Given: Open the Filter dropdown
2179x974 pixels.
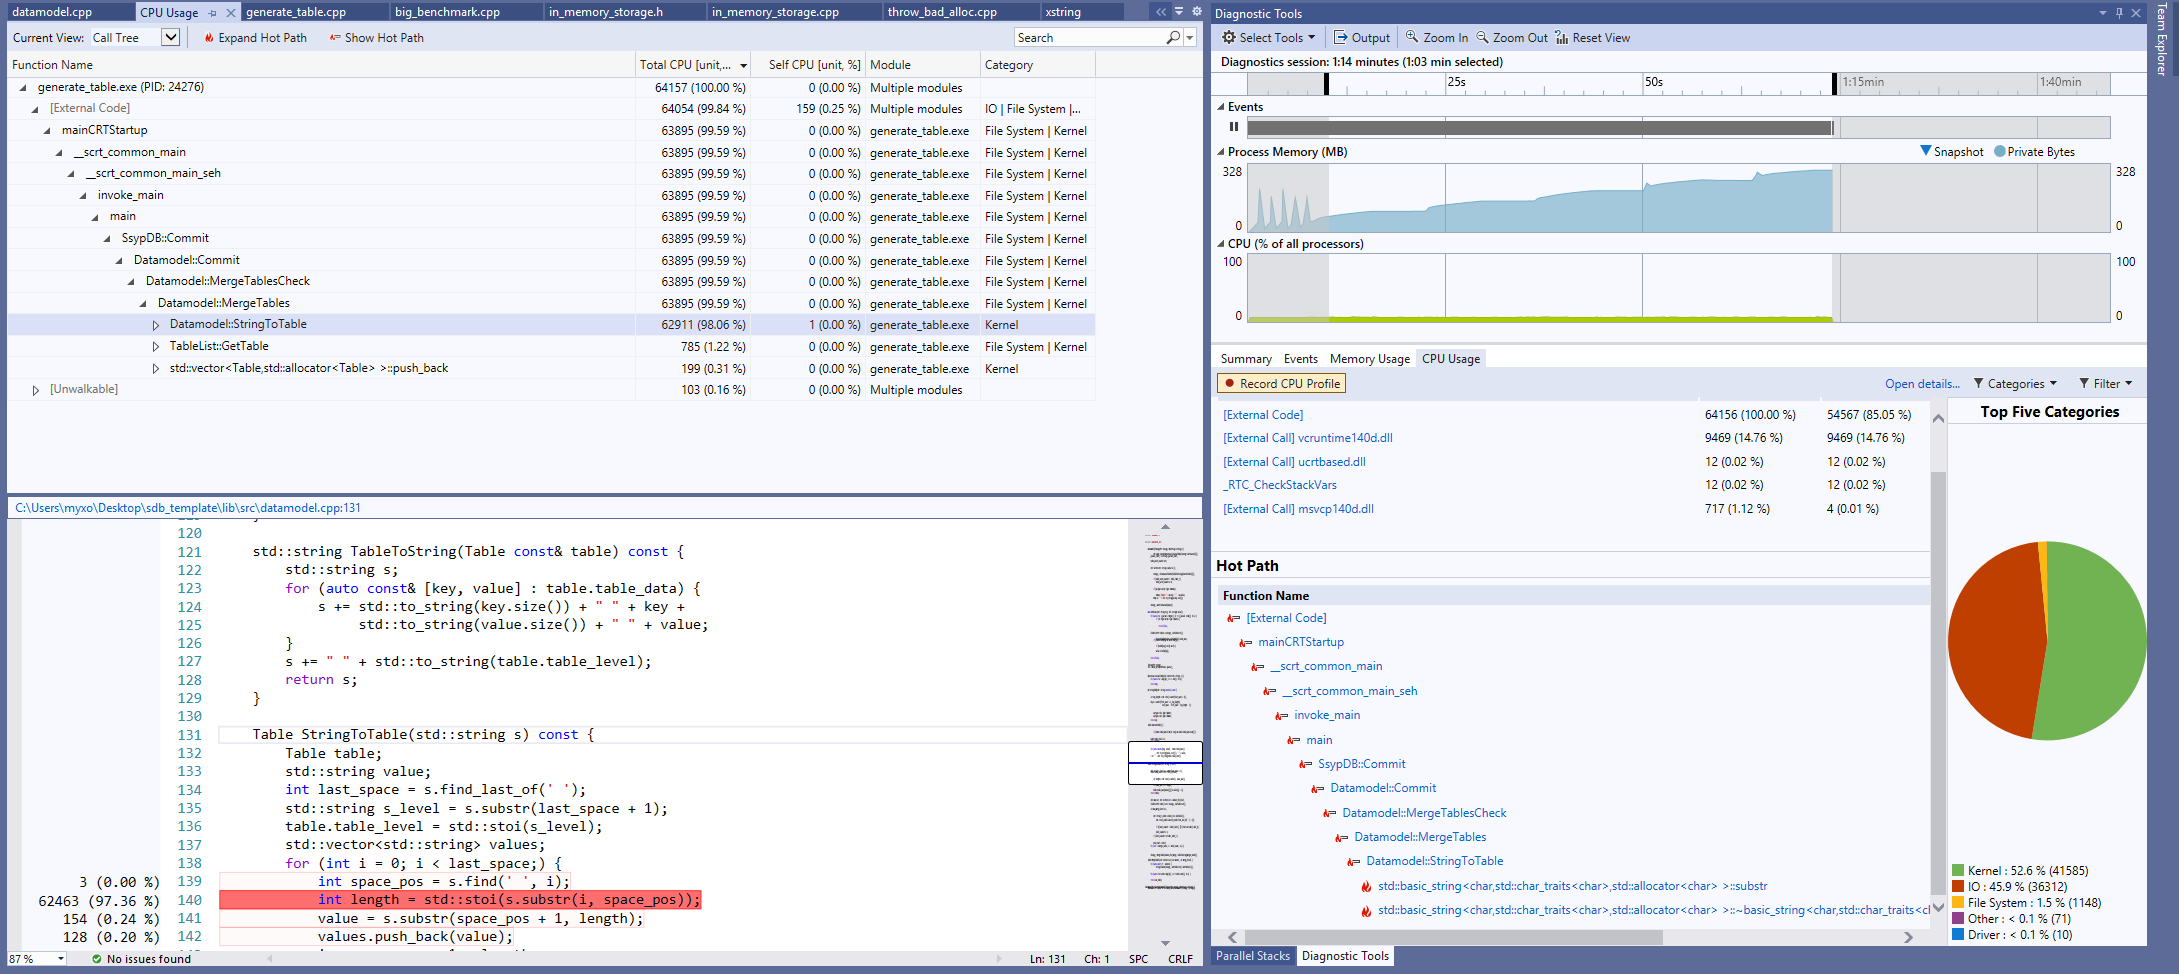Looking at the screenshot, I should [2106, 384].
